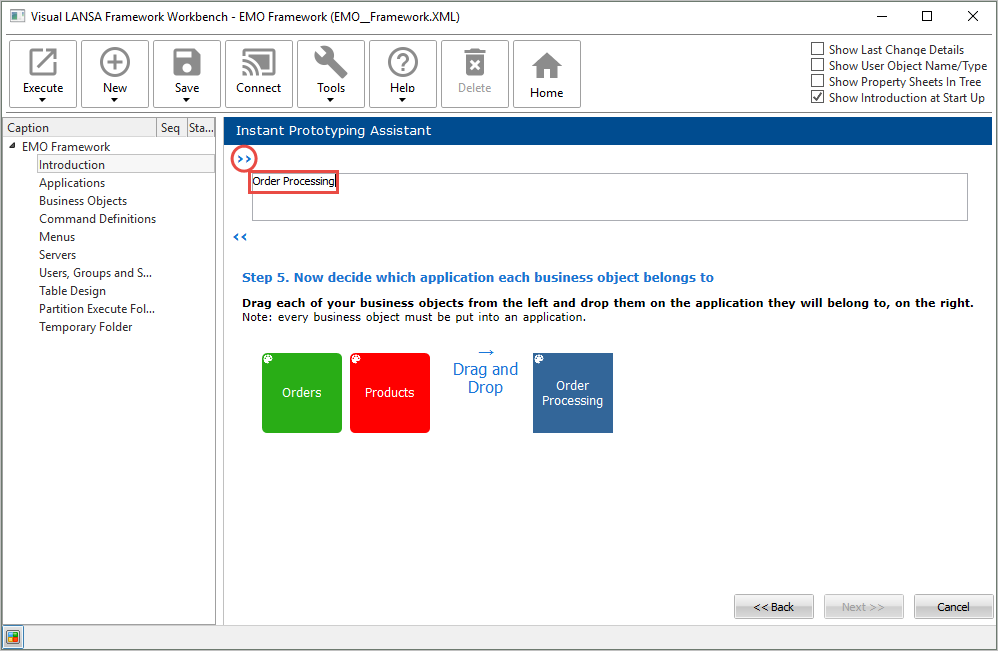Maximize the Framework Workbench window
The image size is (998, 651).
[927, 16]
